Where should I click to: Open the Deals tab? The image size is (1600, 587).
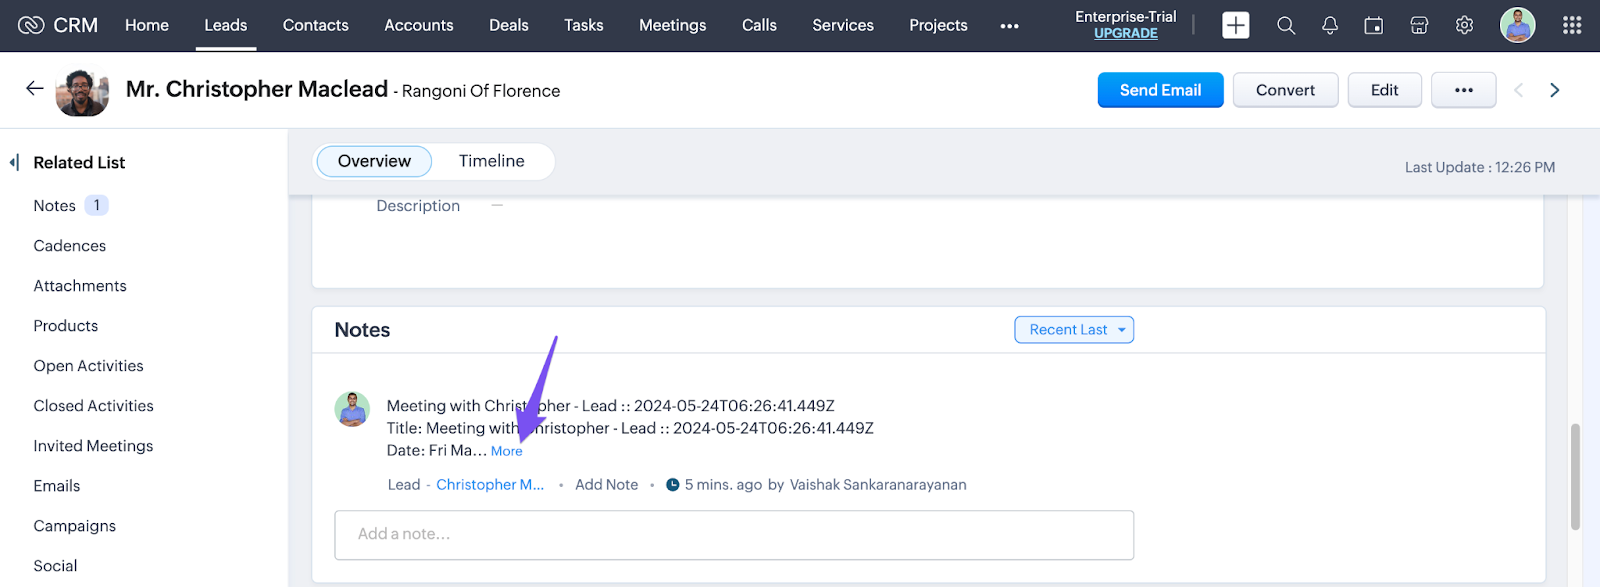tap(509, 25)
